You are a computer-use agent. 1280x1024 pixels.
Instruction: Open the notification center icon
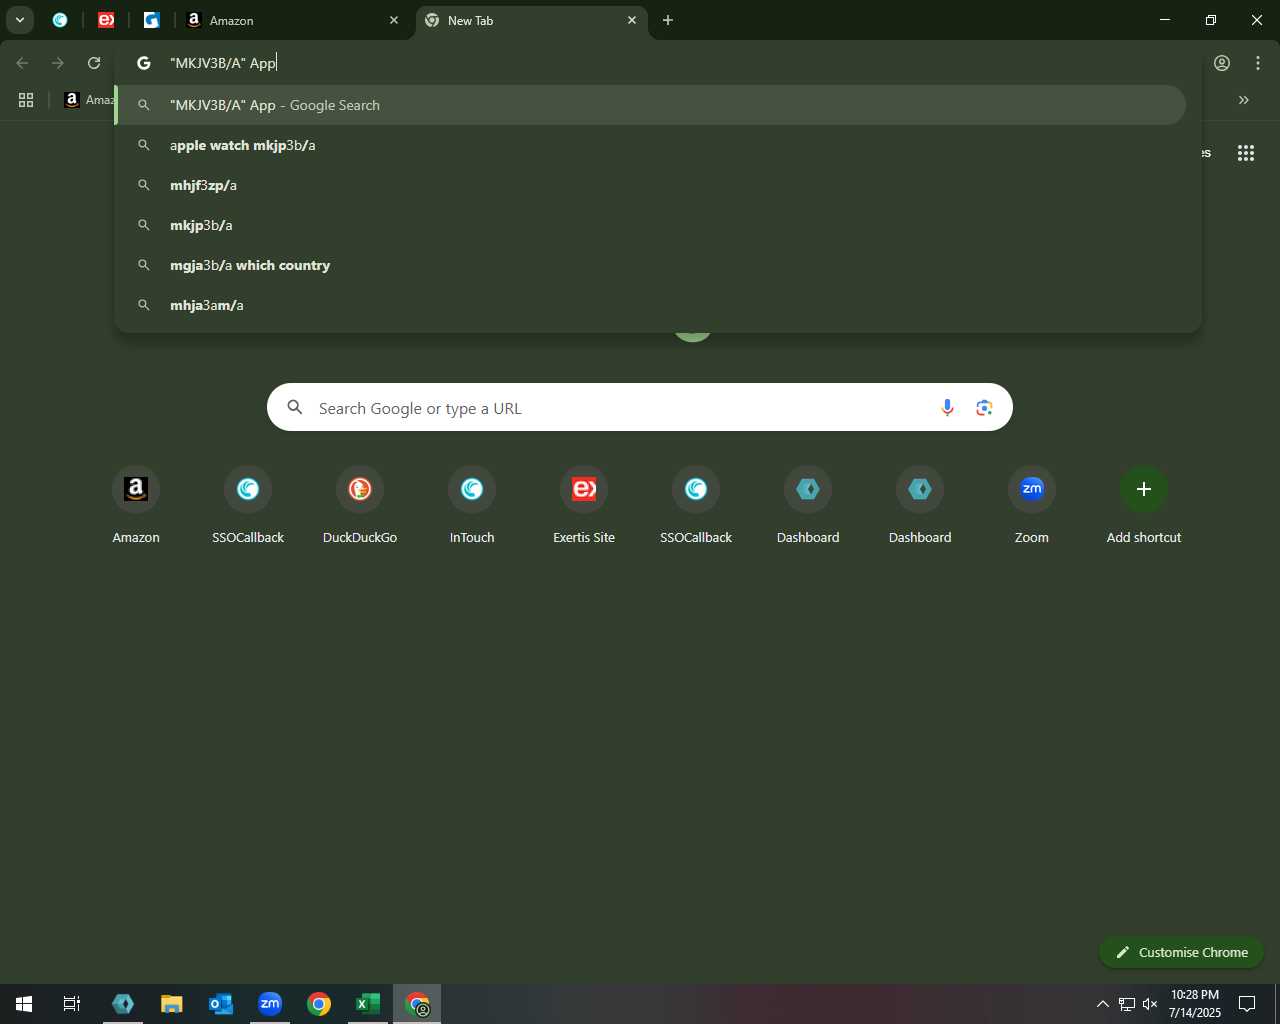1247,1004
